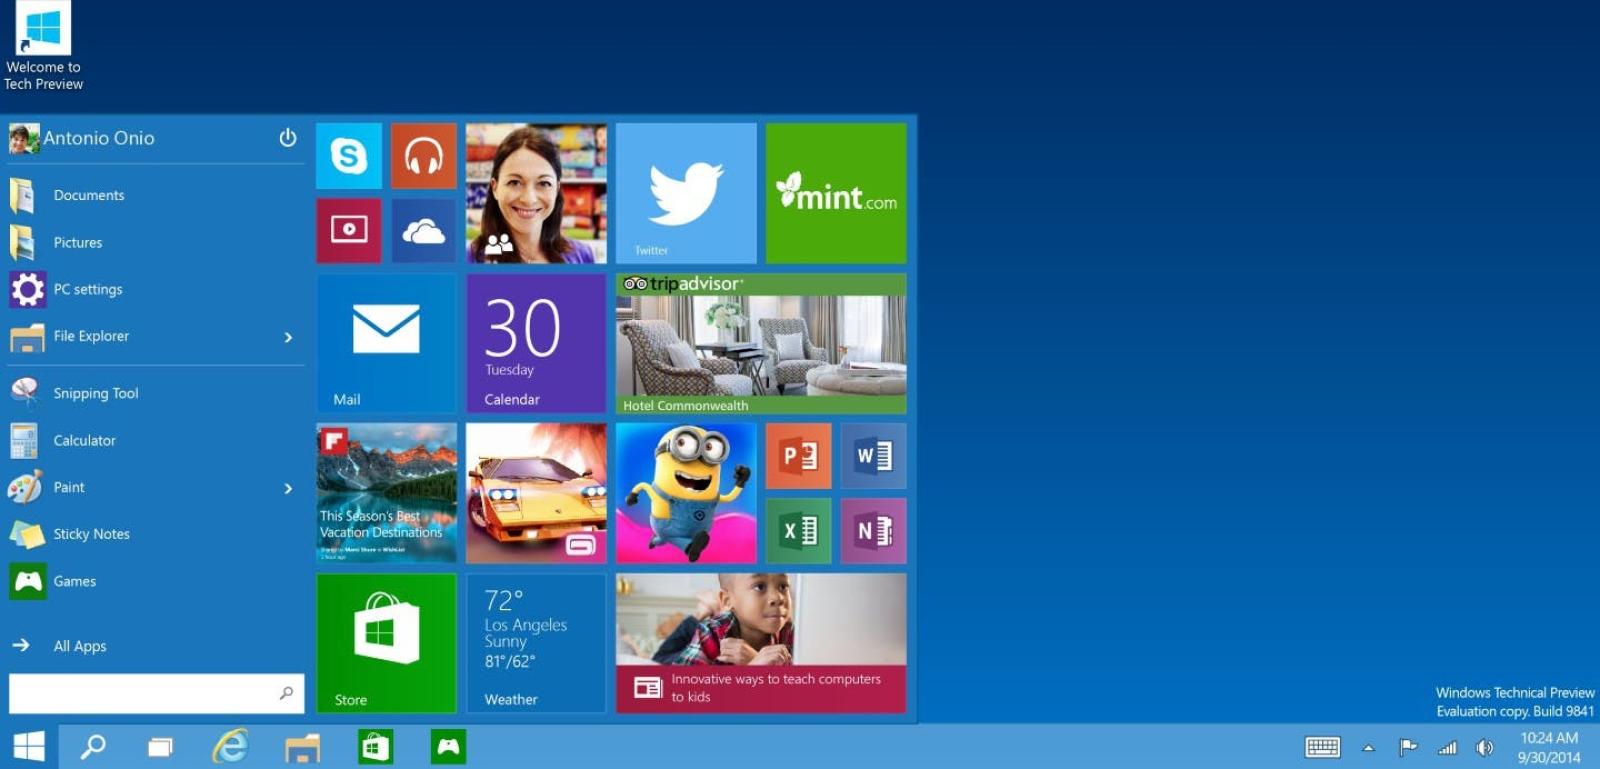
Task: Open Antonio Onio user account
Action: 82,138
